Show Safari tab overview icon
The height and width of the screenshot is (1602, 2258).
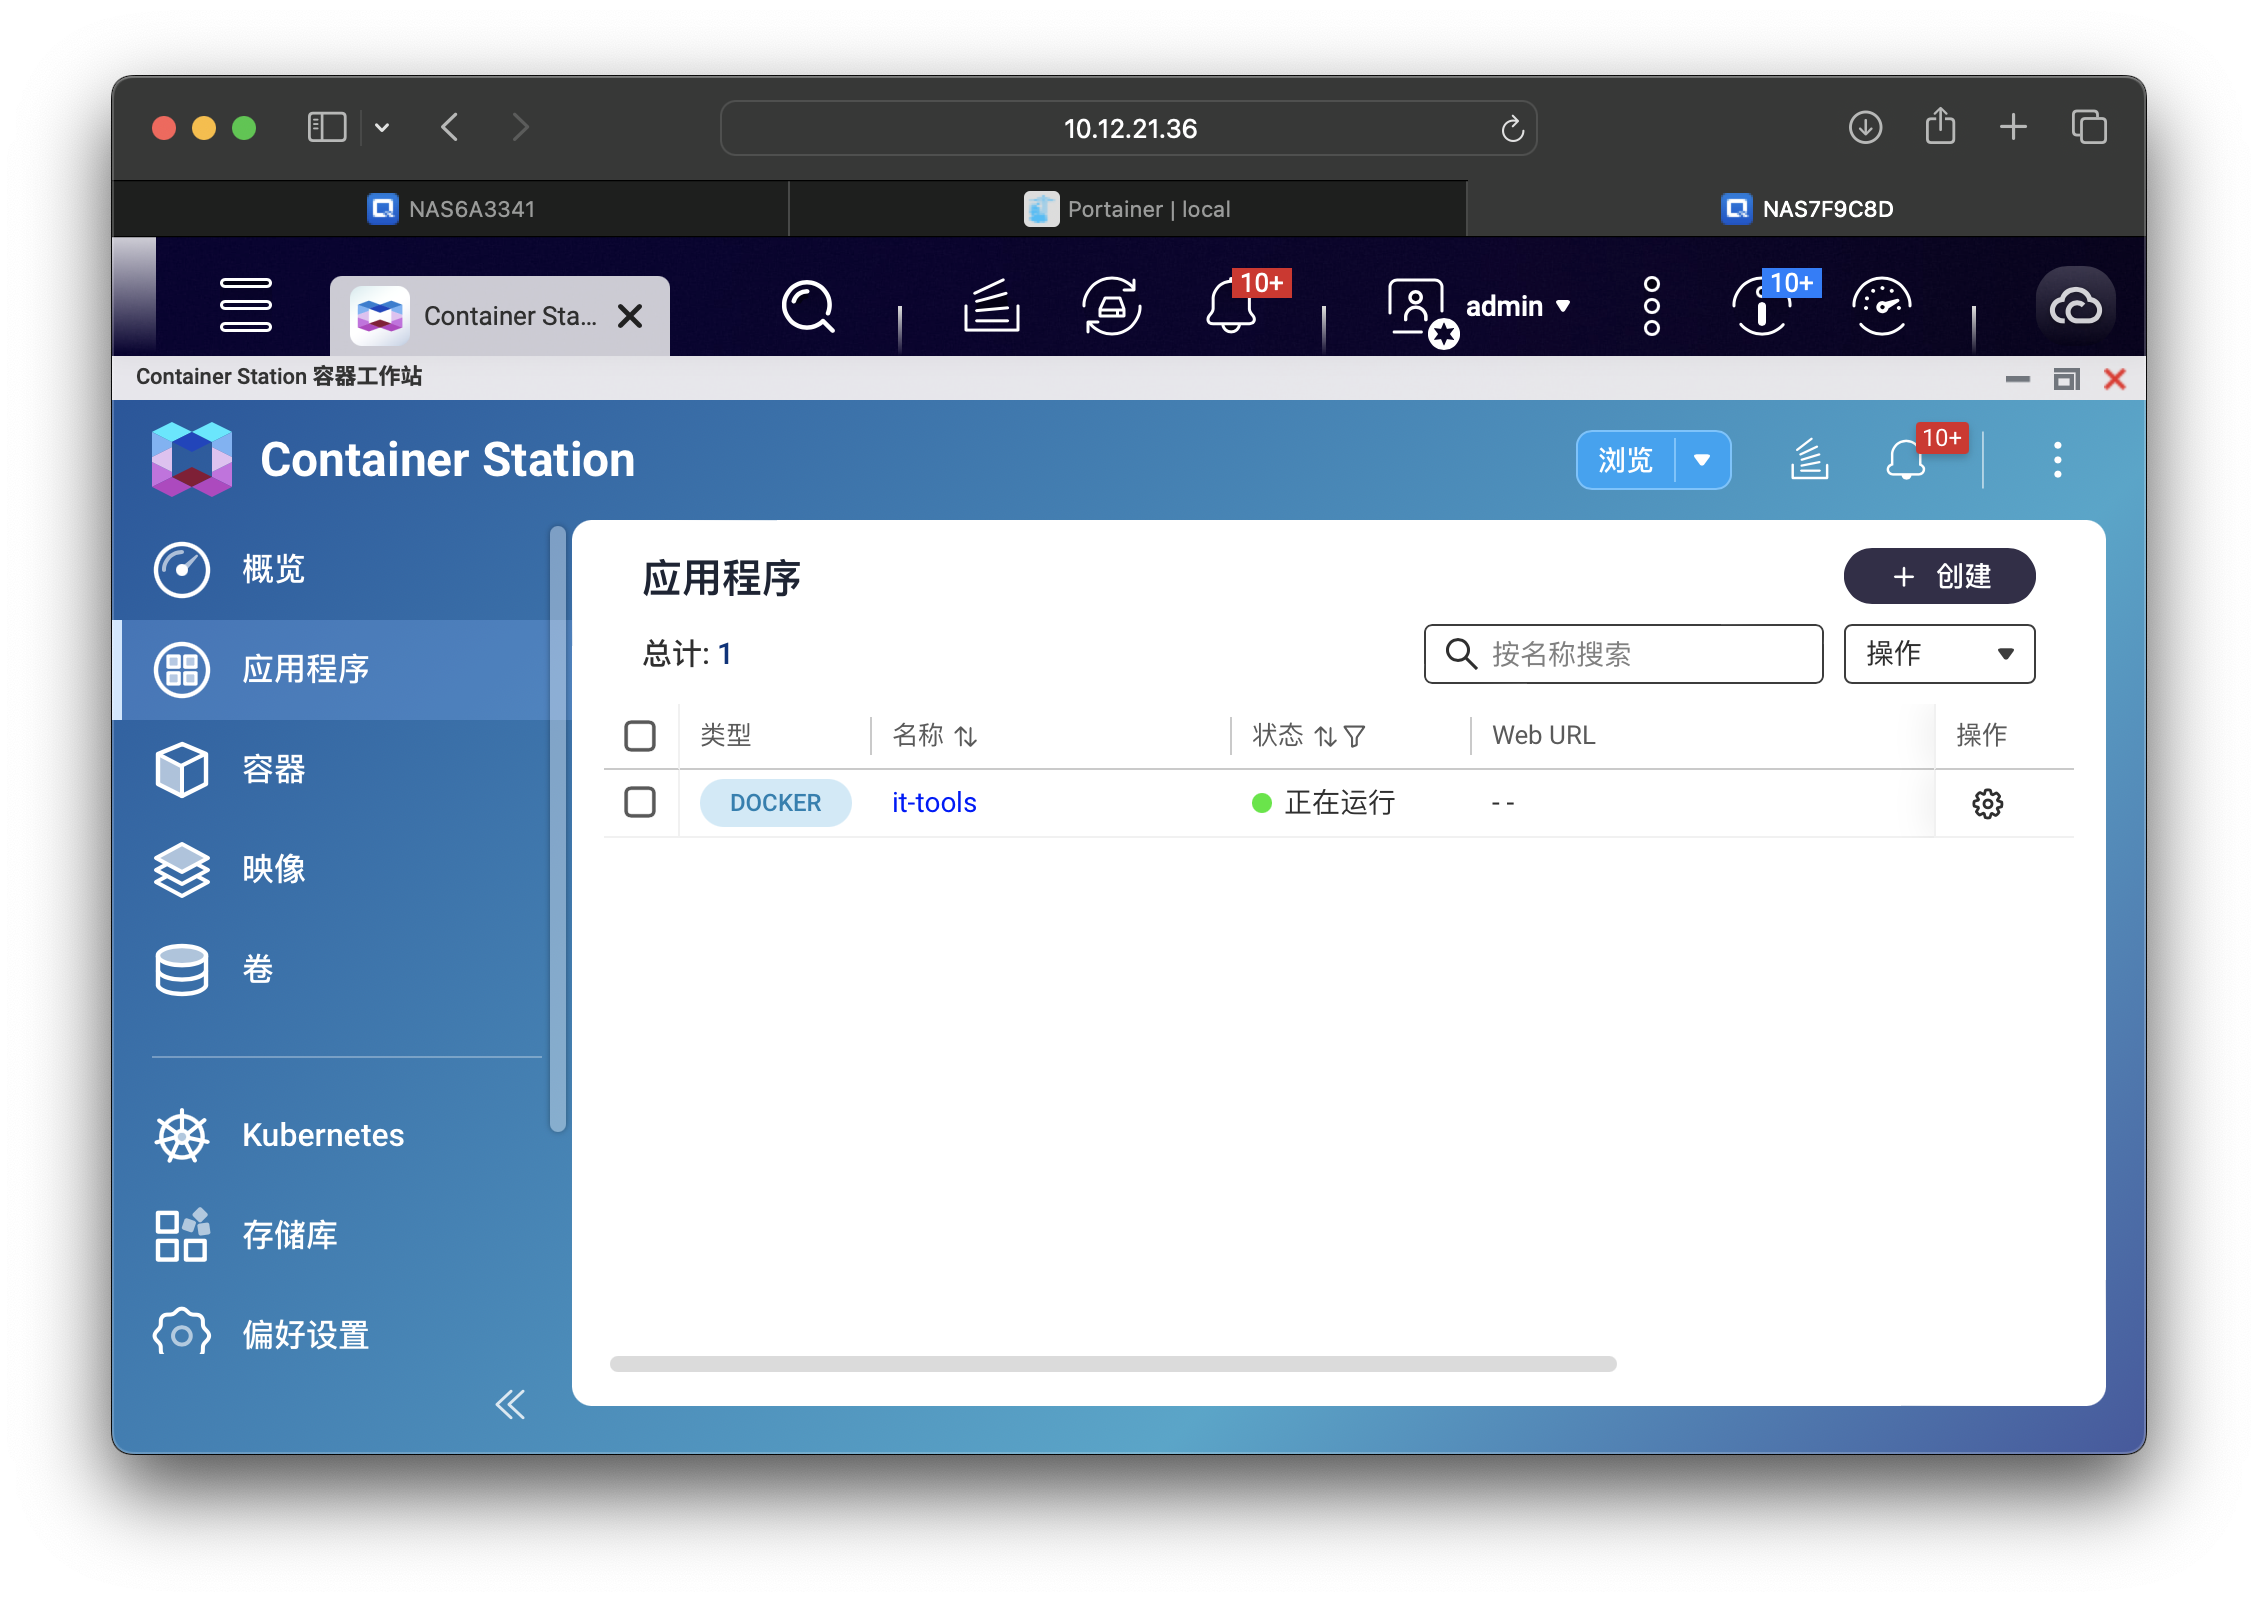[2089, 127]
